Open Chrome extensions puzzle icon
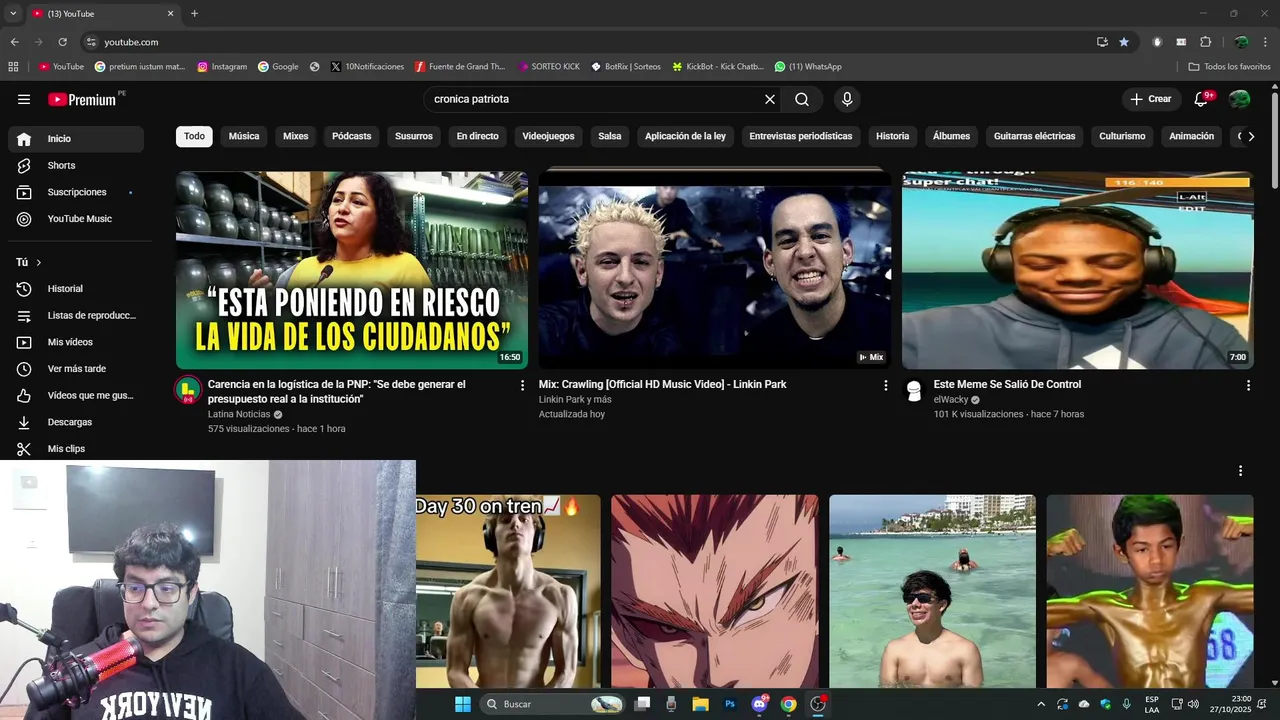The height and width of the screenshot is (720, 1280). coord(1205,42)
